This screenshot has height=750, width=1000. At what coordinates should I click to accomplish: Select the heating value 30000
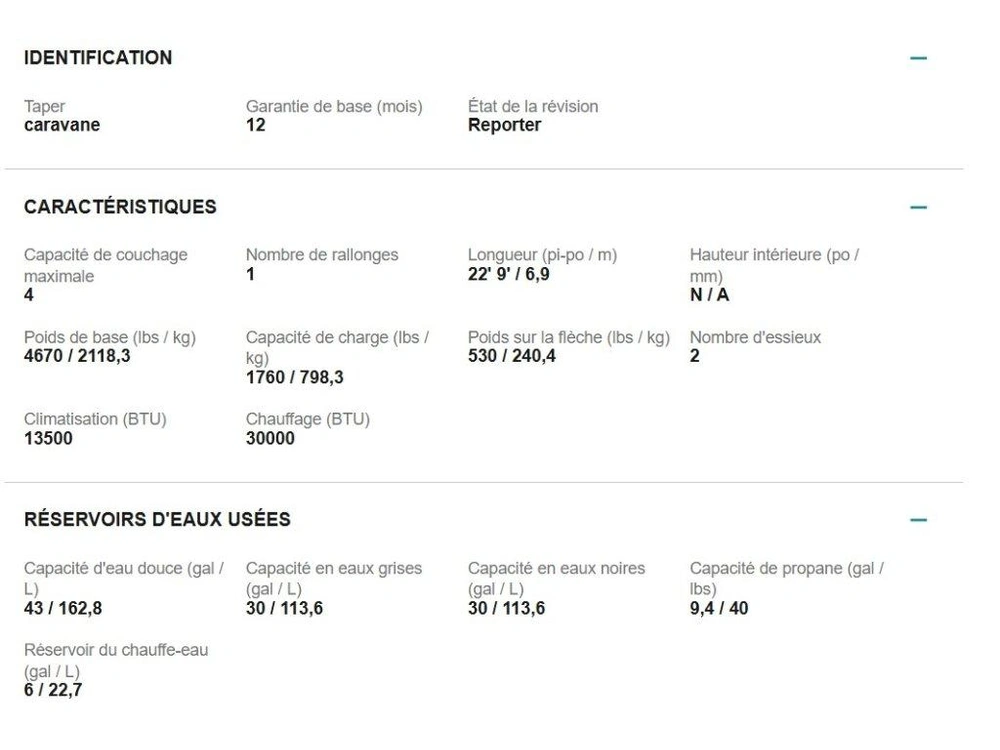(x=270, y=438)
